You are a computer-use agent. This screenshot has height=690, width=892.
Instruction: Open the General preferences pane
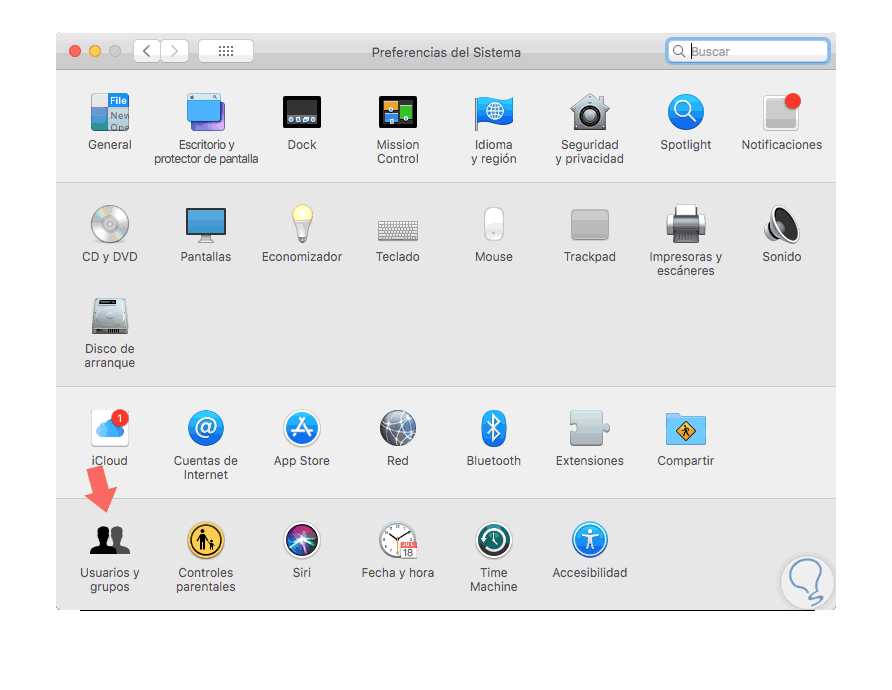coord(110,112)
